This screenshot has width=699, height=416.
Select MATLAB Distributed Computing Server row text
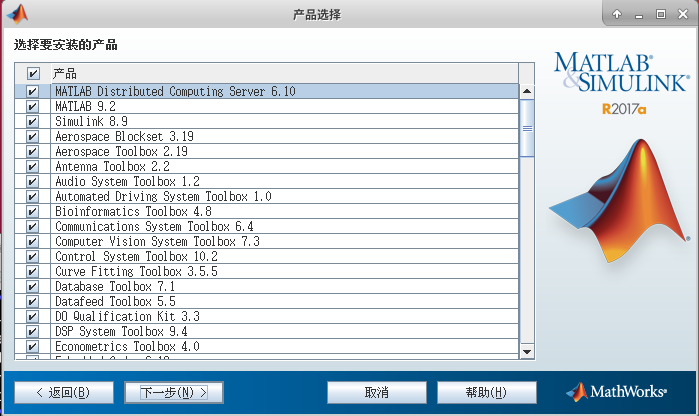[x=175, y=91]
